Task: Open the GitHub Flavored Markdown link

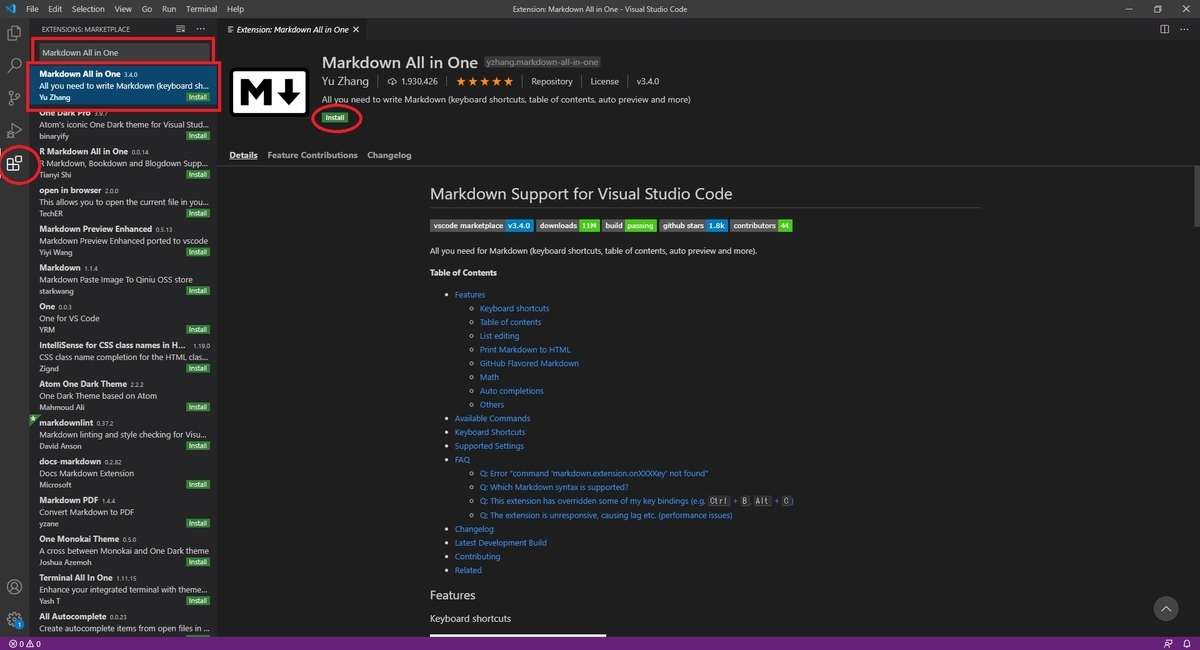Action: pos(529,364)
